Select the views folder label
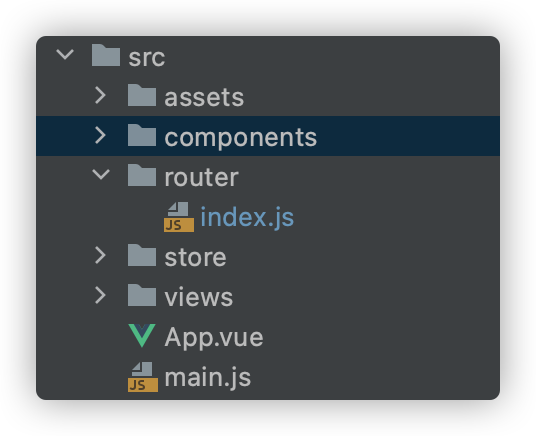This screenshot has height=436, width=536. 199,297
